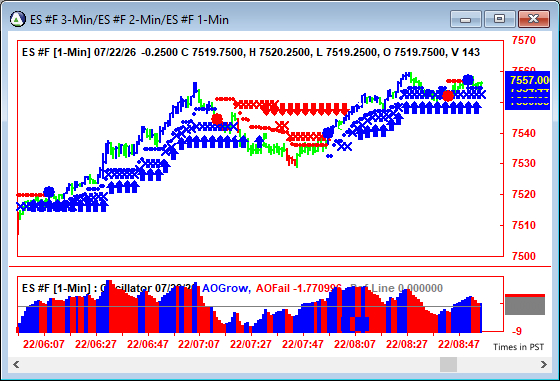Image resolution: width=560 pixels, height=381 pixels.
Task: Click the AOGrow indicator label
Action: click(226, 288)
